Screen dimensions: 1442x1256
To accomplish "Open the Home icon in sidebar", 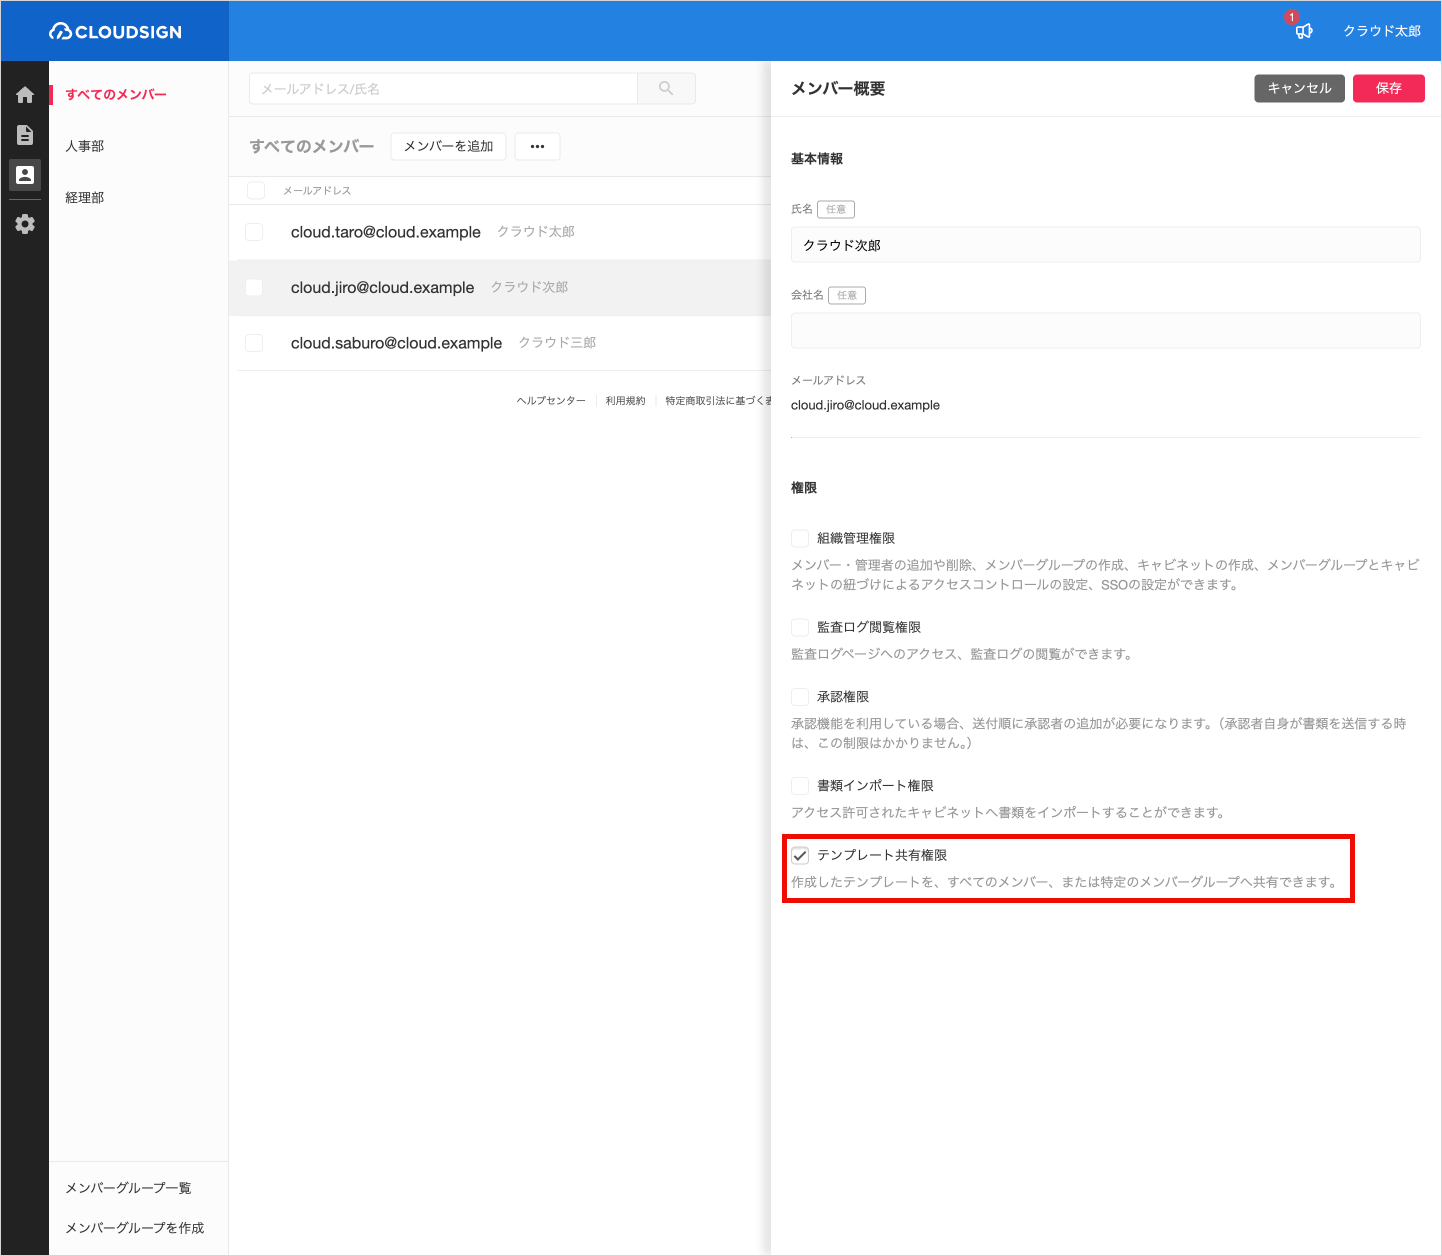I will coord(25,95).
